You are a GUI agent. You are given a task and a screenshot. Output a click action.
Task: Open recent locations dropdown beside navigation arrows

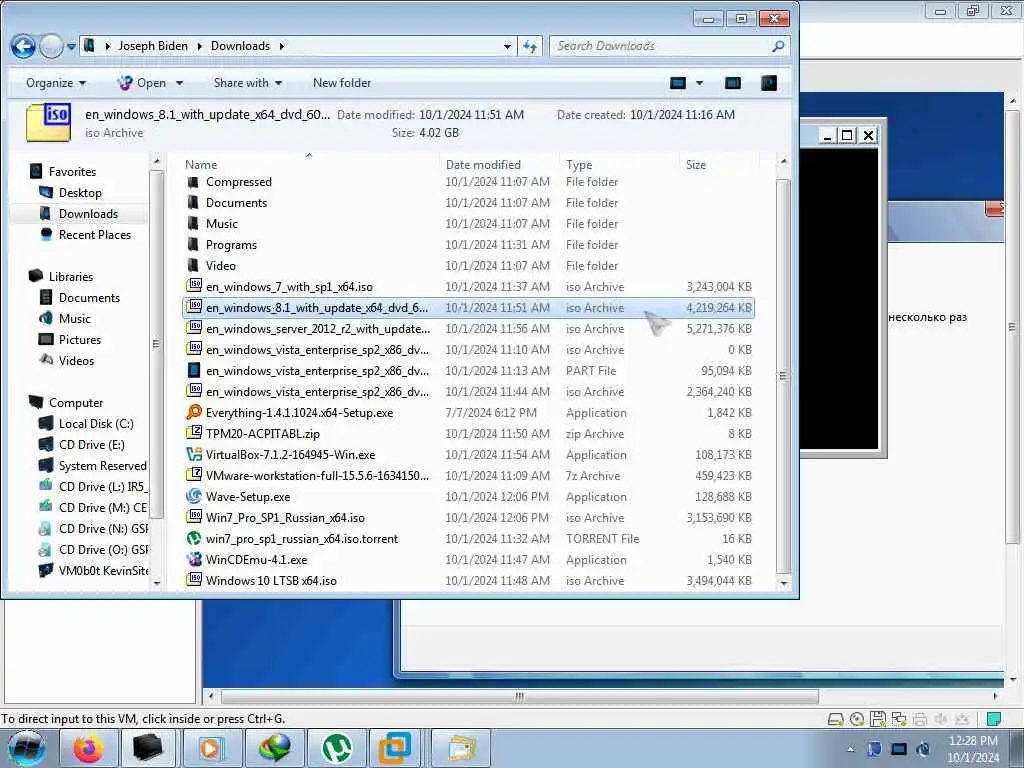pyautogui.click(x=71, y=46)
